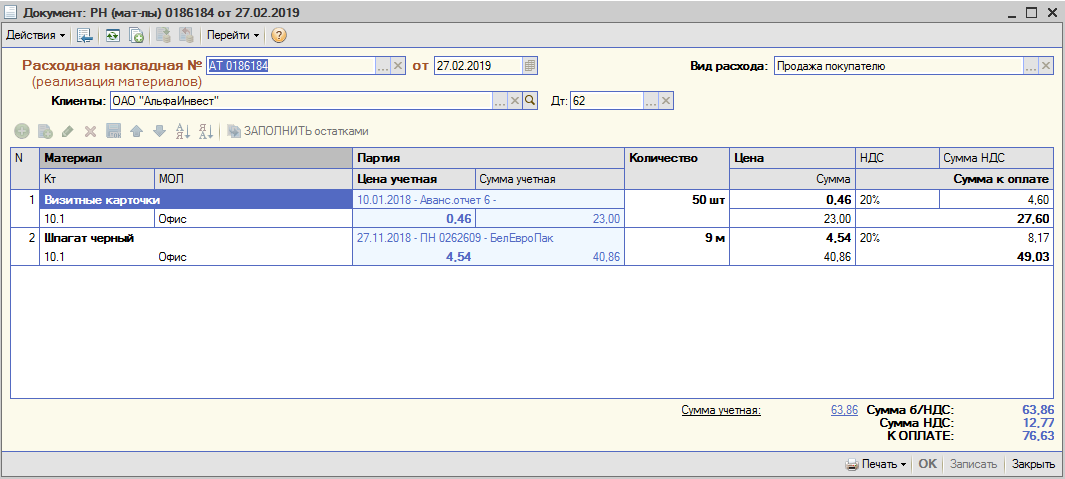Clear the invoice number with X button

(x=398, y=66)
